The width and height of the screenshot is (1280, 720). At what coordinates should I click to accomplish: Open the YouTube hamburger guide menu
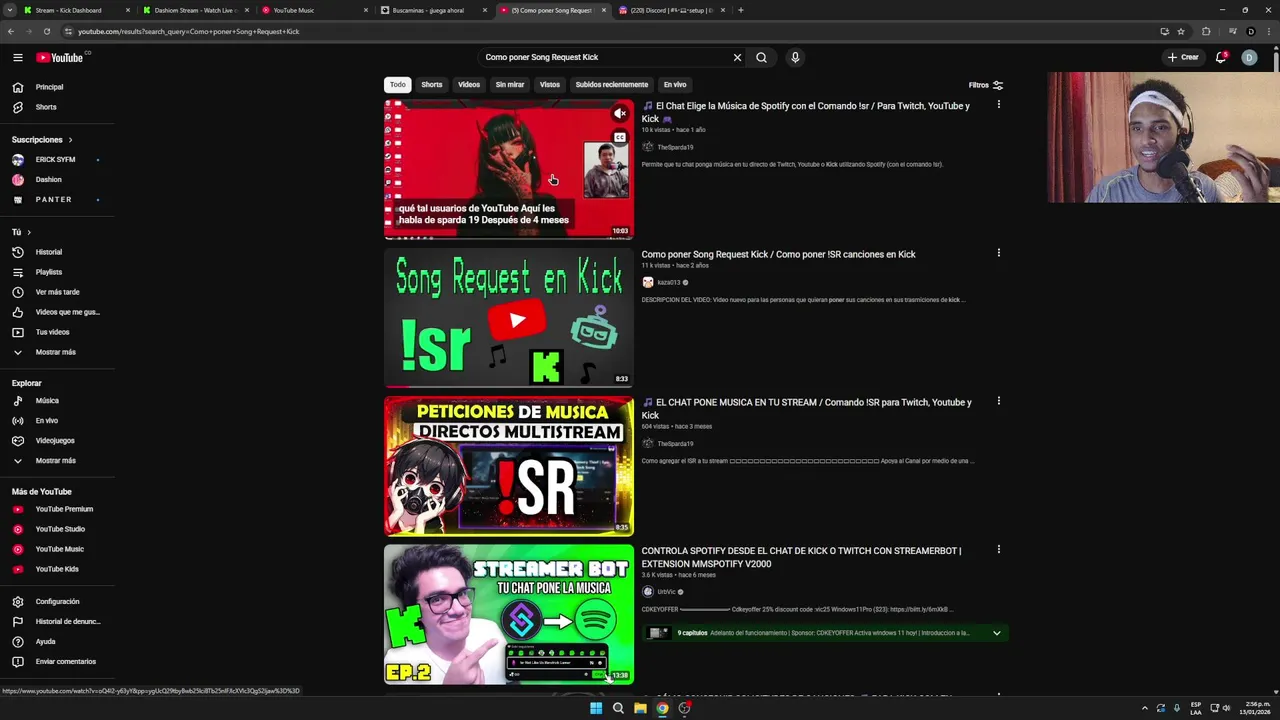click(18, 57)
